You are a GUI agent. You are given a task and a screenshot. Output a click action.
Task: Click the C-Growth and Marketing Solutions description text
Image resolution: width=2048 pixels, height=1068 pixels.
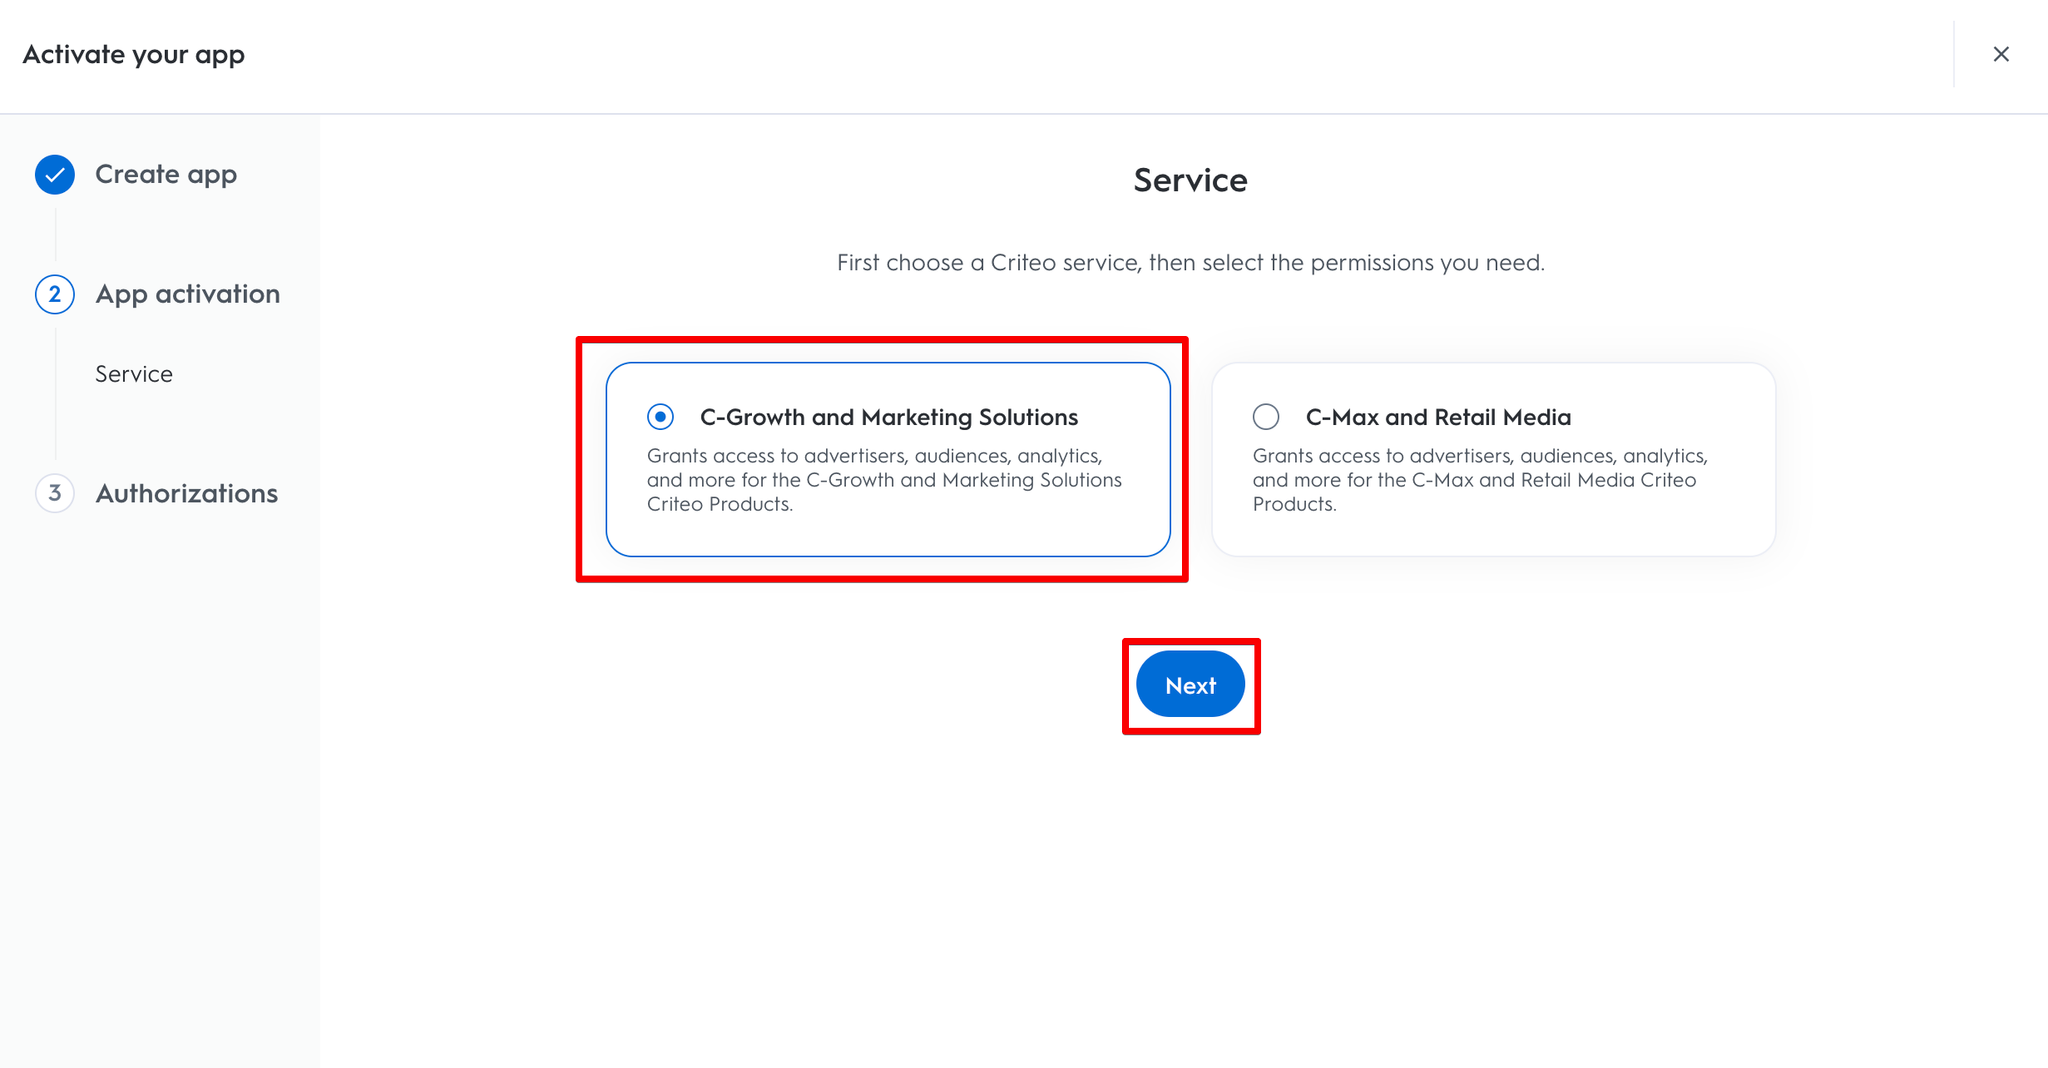click(x=884, y=480)
